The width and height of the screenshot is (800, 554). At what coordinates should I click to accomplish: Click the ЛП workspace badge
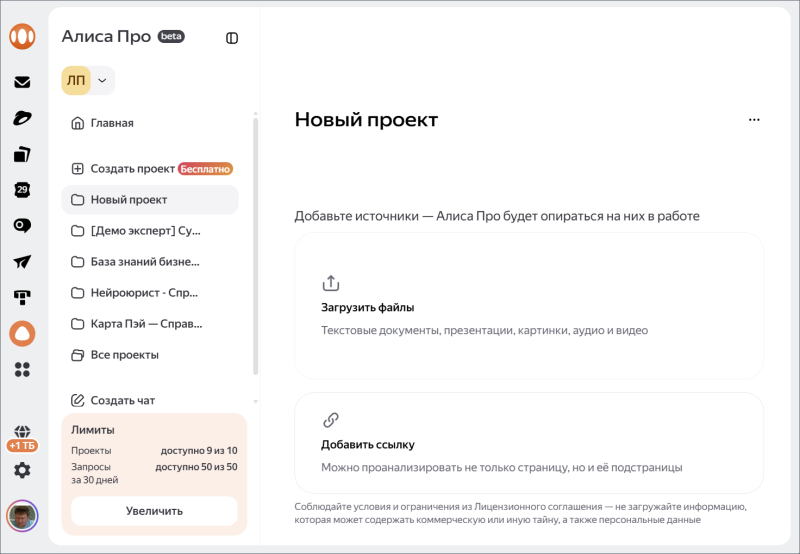tap(76, 80)
